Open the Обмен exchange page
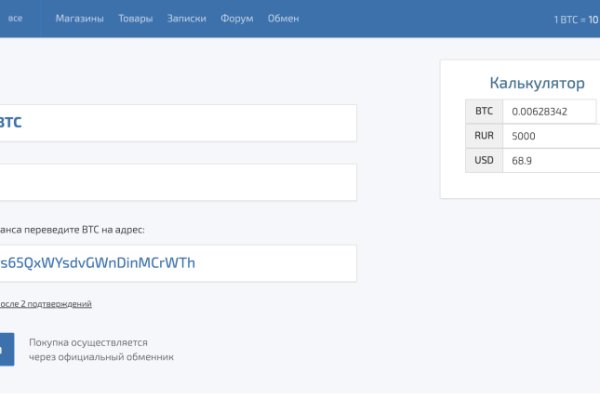This screenshot has width=600, height=400. [x=283, y=19]
